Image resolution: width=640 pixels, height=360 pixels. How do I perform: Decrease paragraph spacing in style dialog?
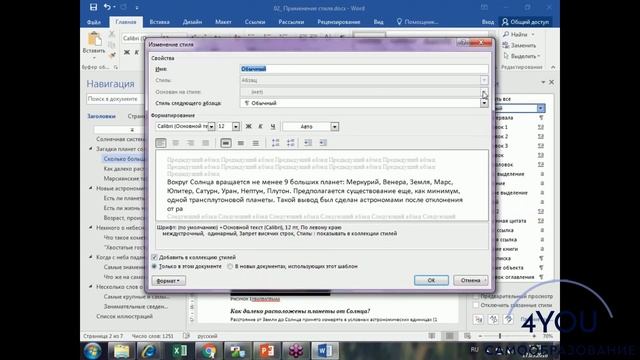pyautogui.click(x=291, y=143)
